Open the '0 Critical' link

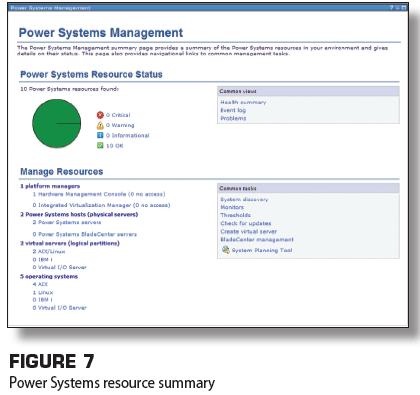118,115
